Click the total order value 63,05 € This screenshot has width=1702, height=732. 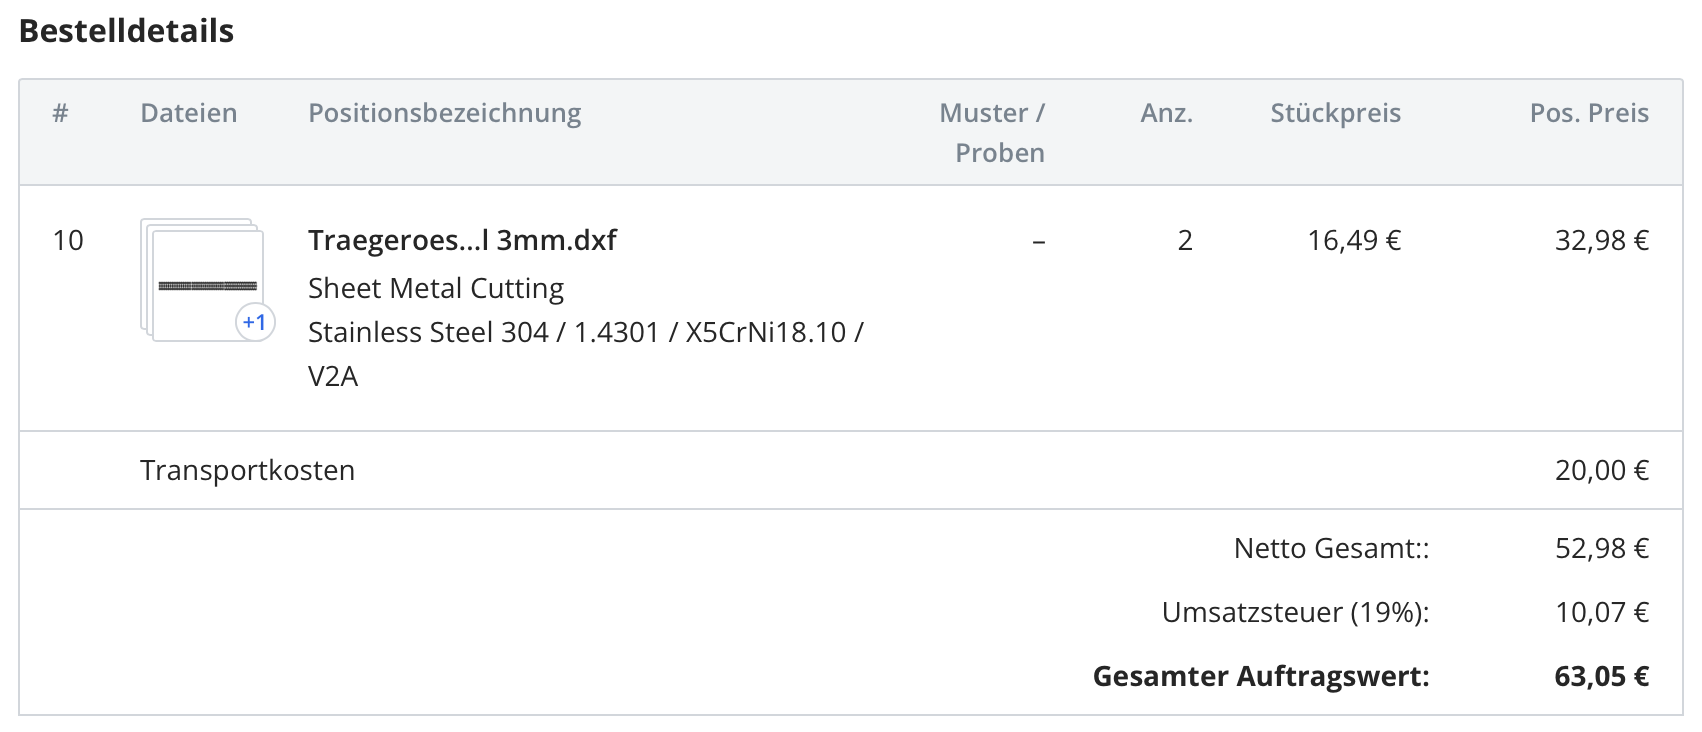click(1601, 676)
